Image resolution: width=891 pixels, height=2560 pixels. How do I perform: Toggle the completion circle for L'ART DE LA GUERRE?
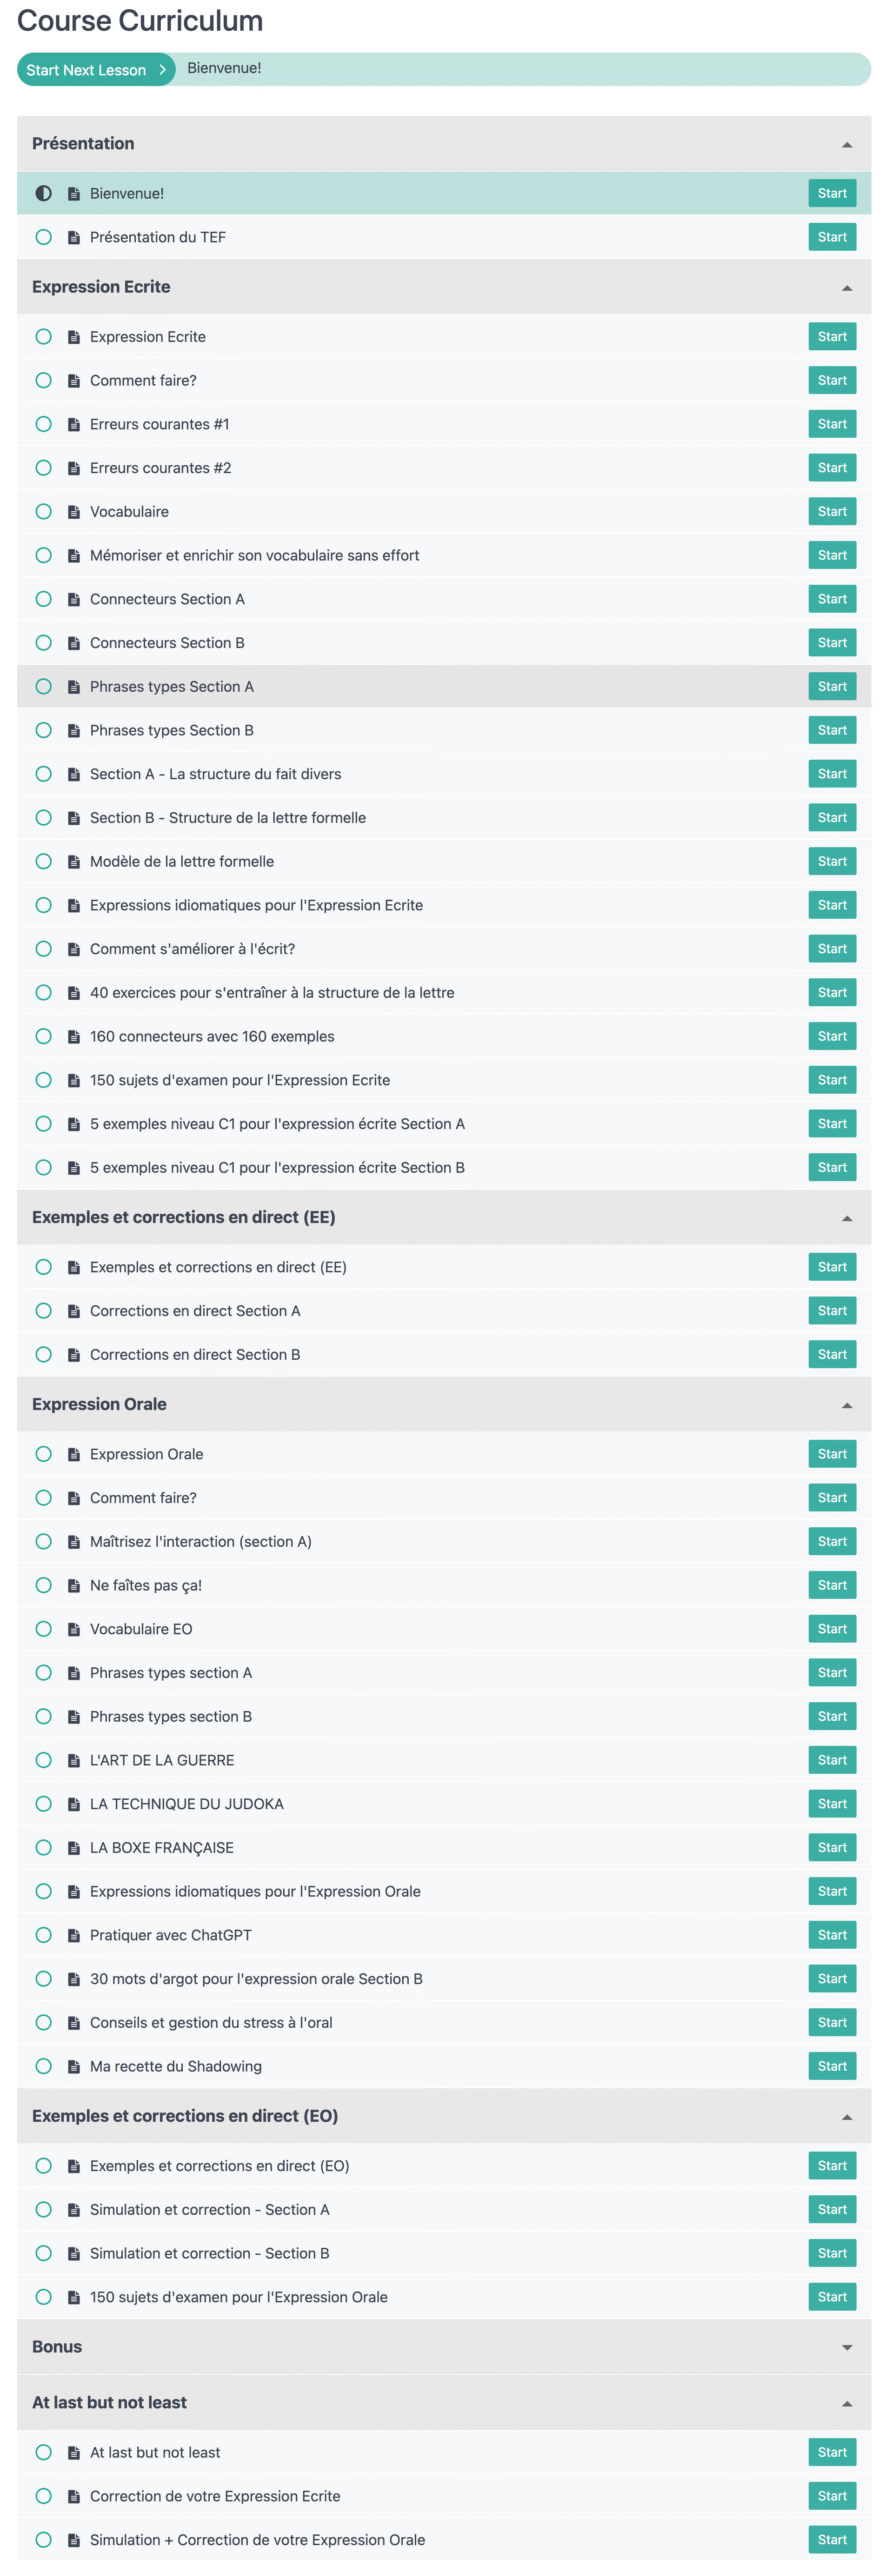point(43,1759)
